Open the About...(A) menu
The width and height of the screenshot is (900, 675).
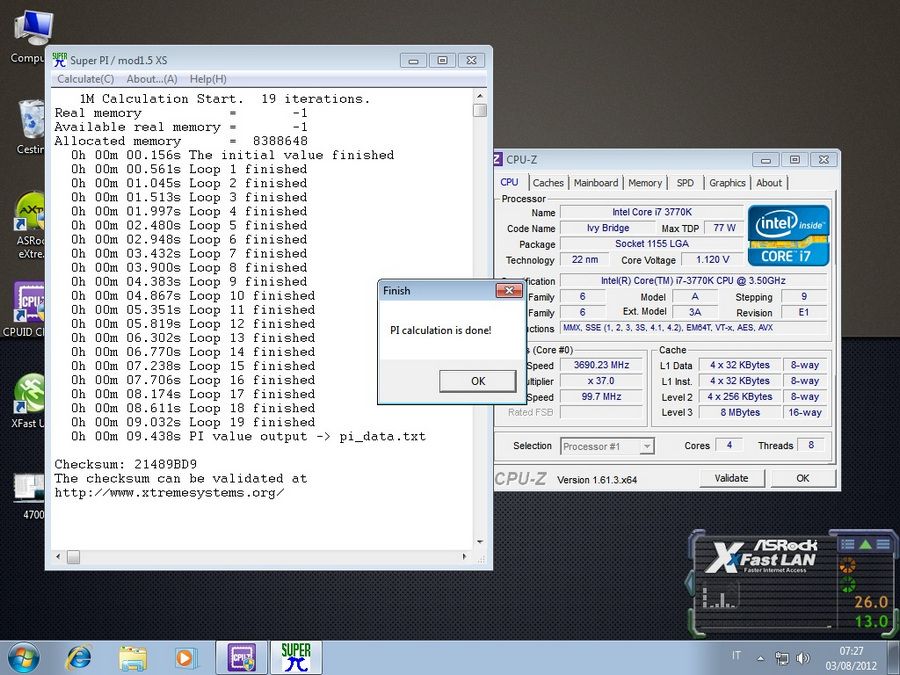152,79
